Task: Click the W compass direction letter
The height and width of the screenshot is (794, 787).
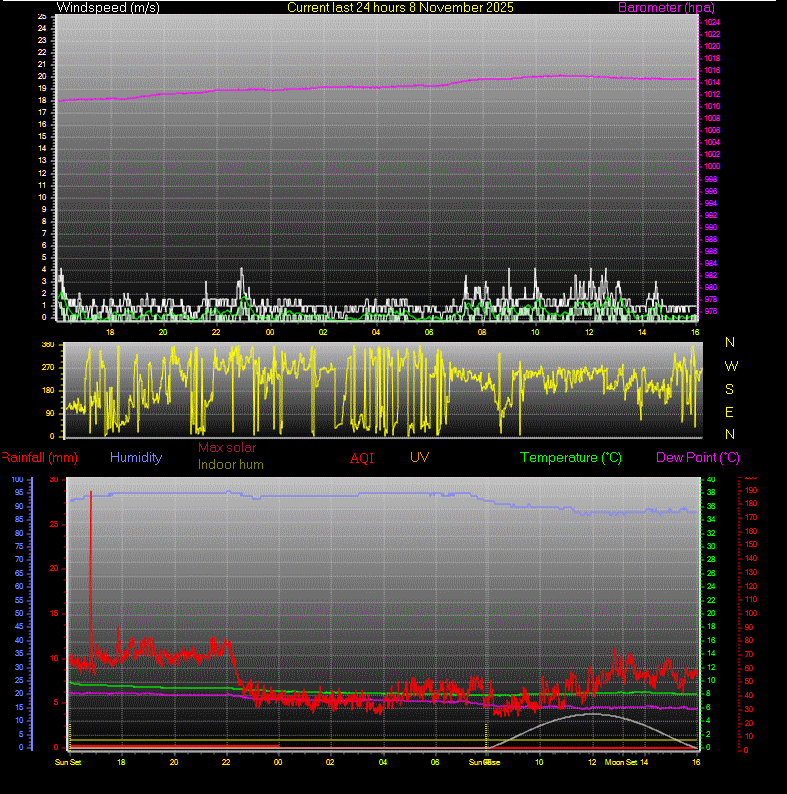Action: (x=730, y=366)
